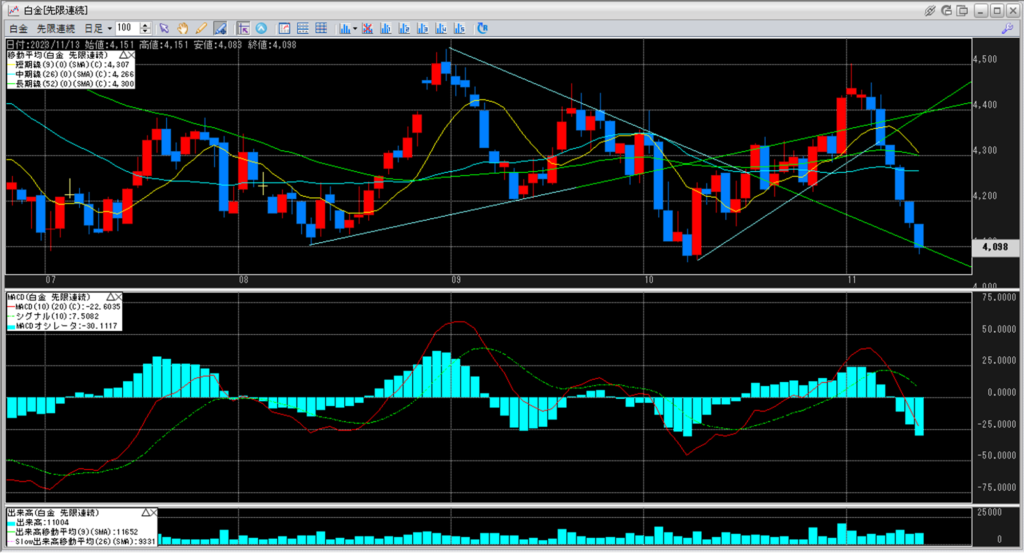Click the 75.0000 MACD axis label
The image size is (1024, 553).
click(999, 298)
